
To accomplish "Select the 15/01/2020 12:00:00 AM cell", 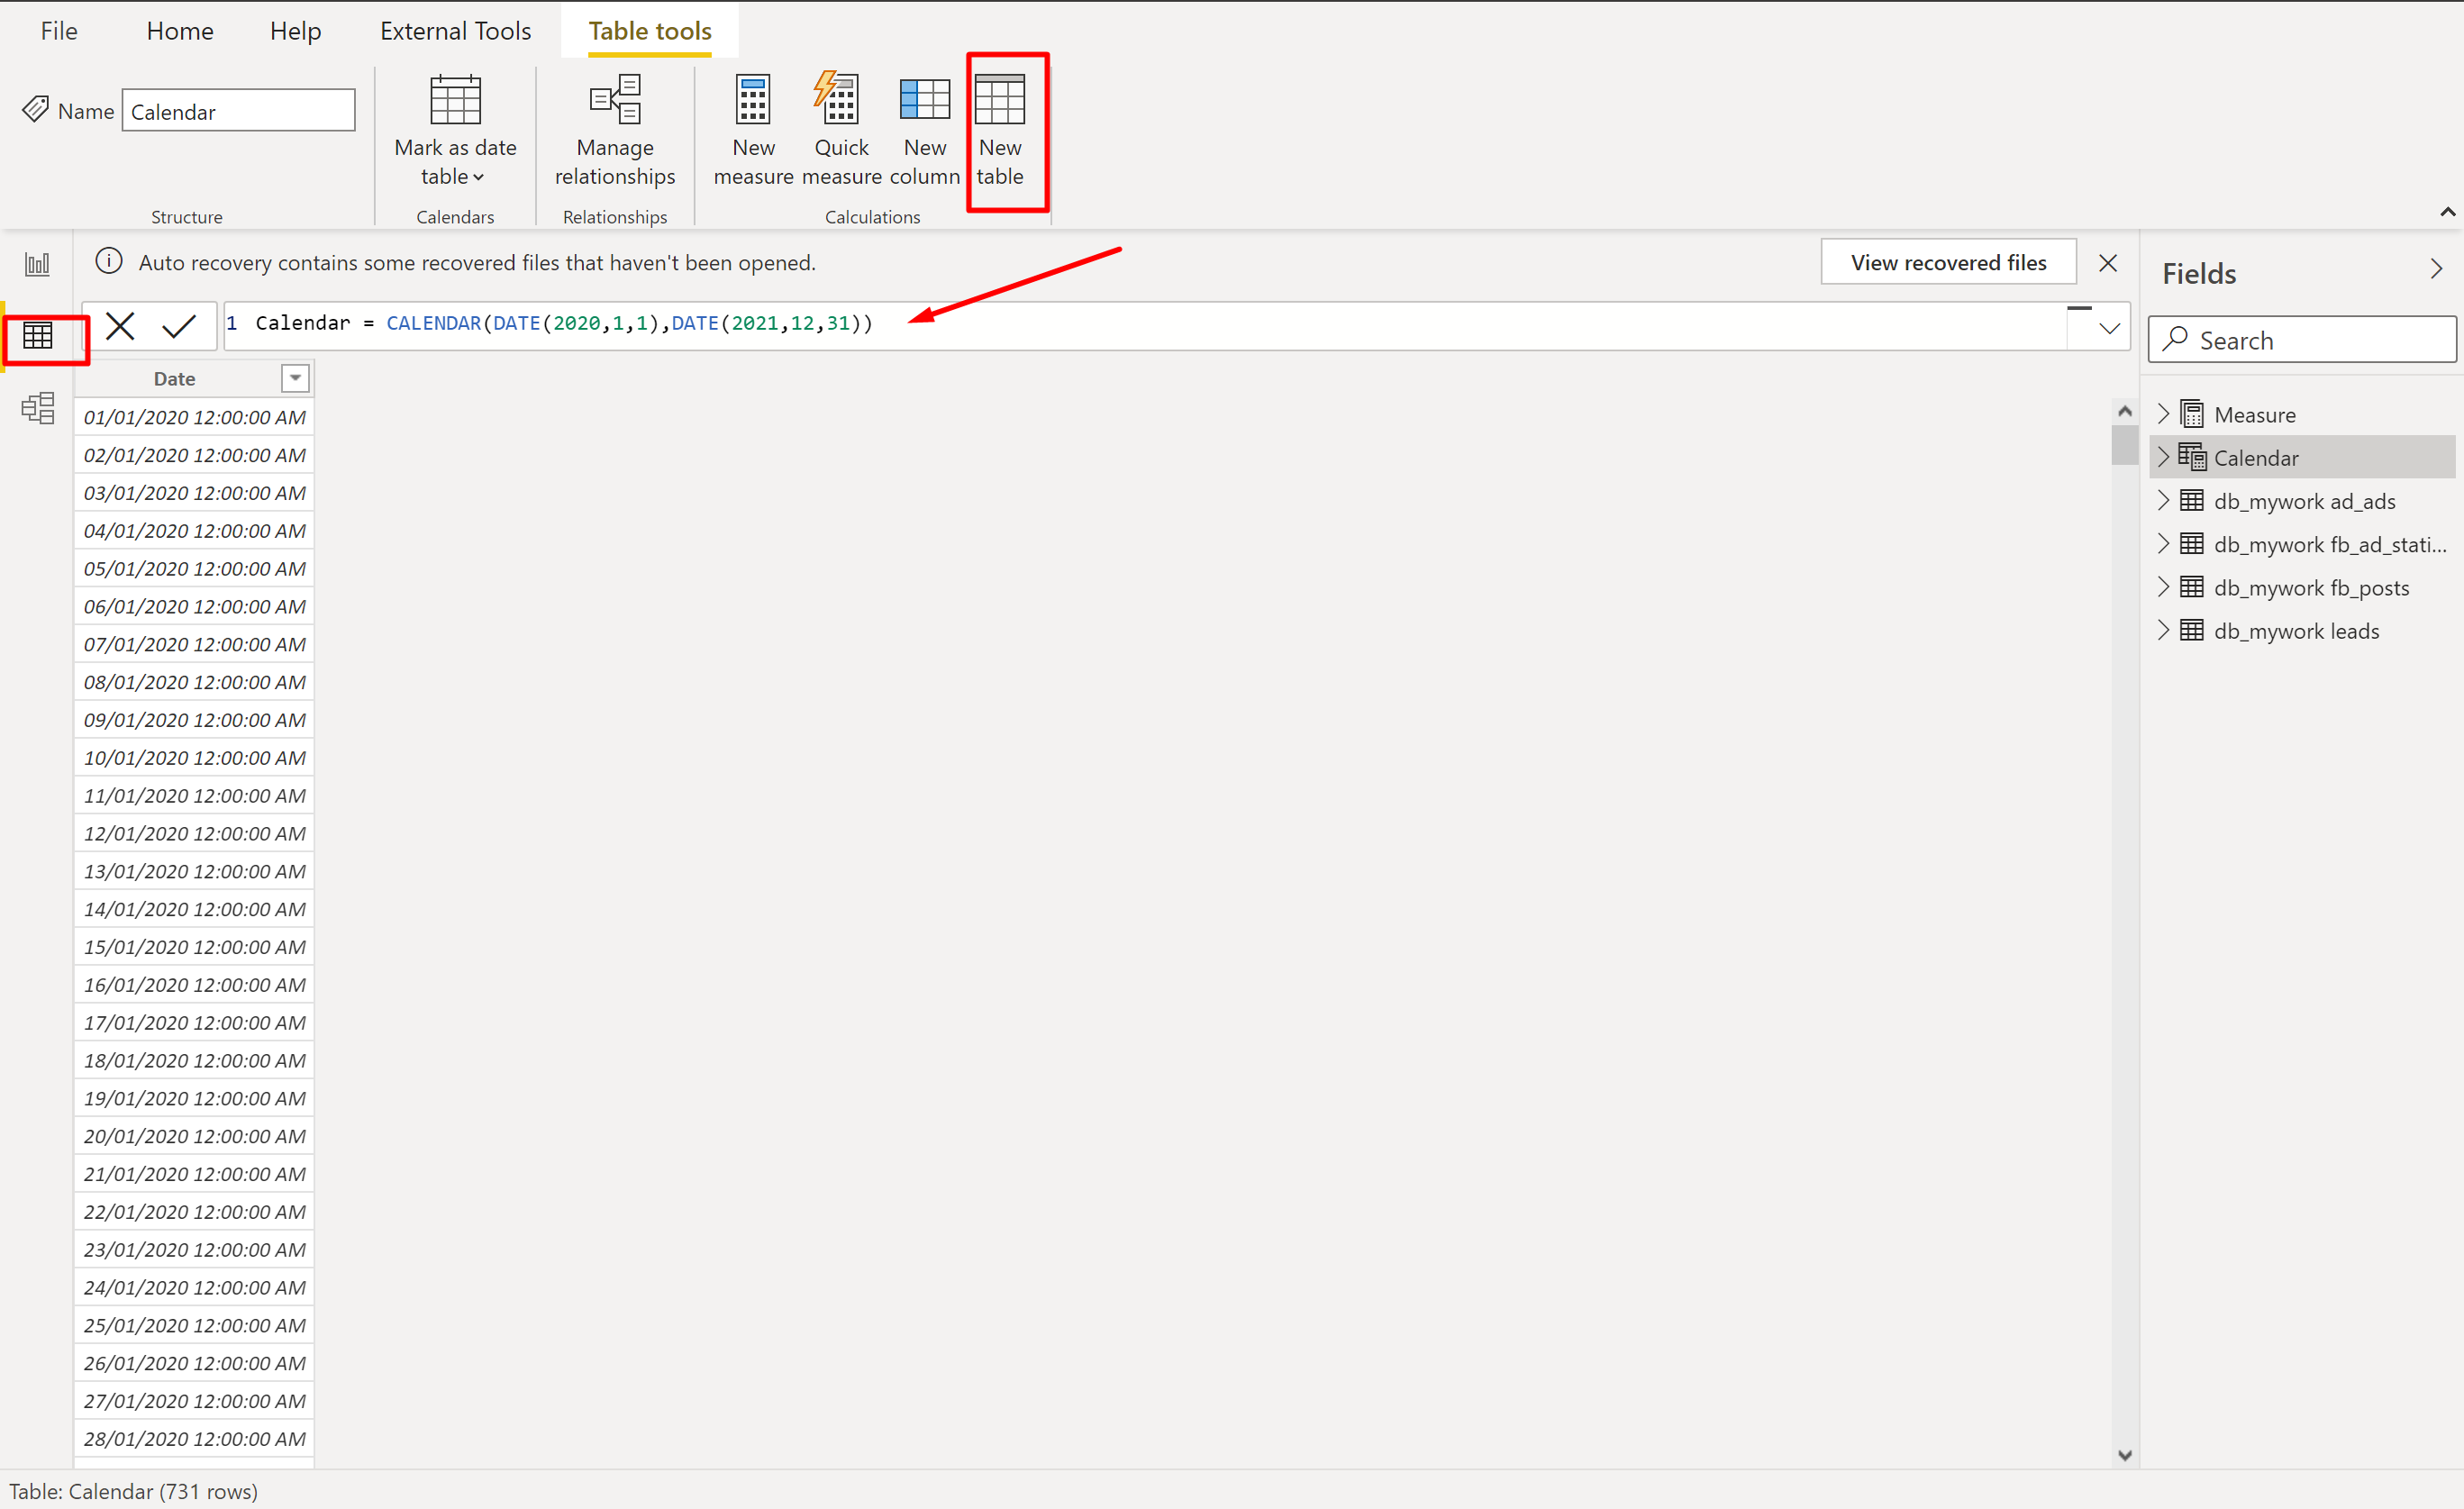I will coord(195,947).
